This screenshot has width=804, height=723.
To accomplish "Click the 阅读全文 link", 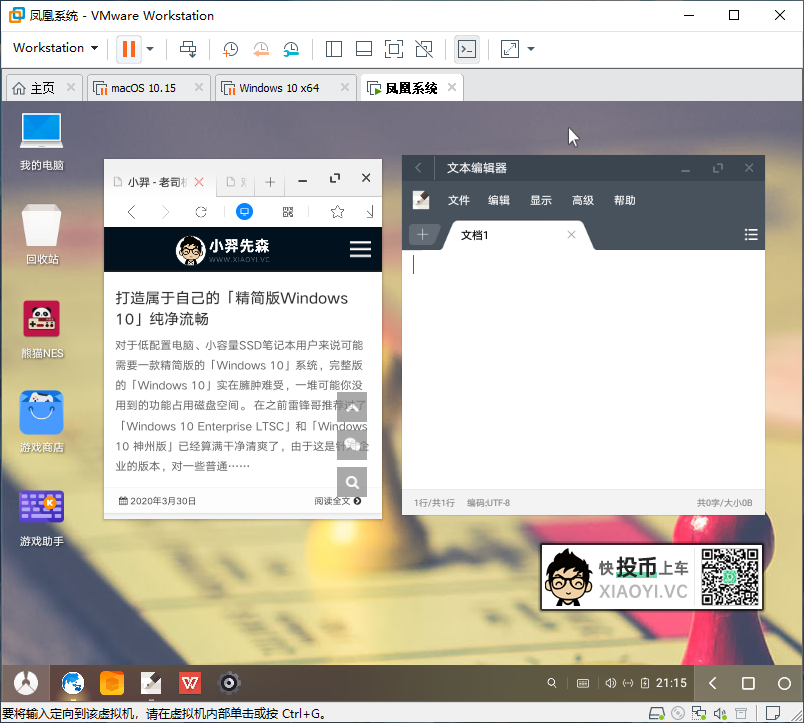I will pyautogui.click(x=337, y=501).
